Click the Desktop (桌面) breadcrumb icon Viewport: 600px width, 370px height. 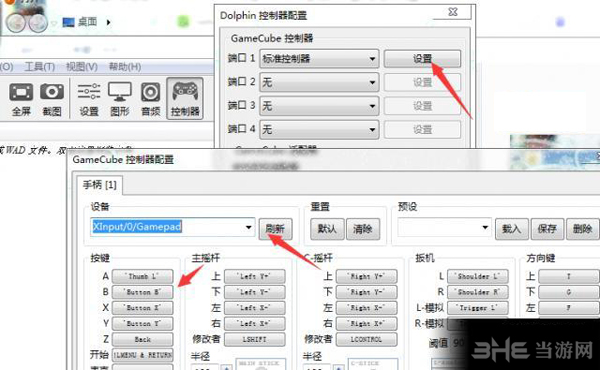tap(68, 22)
